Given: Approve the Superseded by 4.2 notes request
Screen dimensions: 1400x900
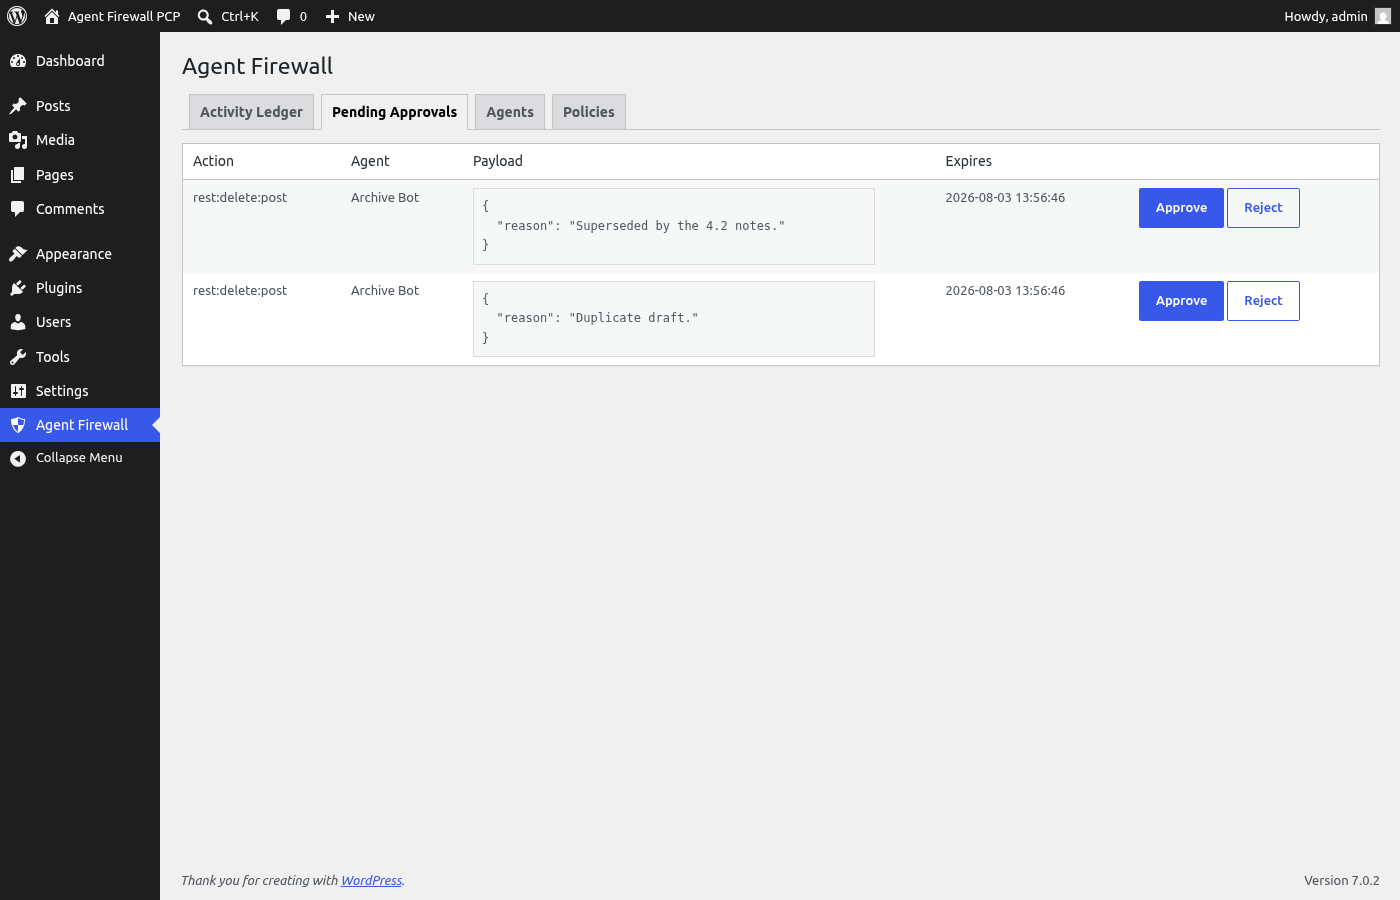Looking at the screenshot, I should [1181, 208].
